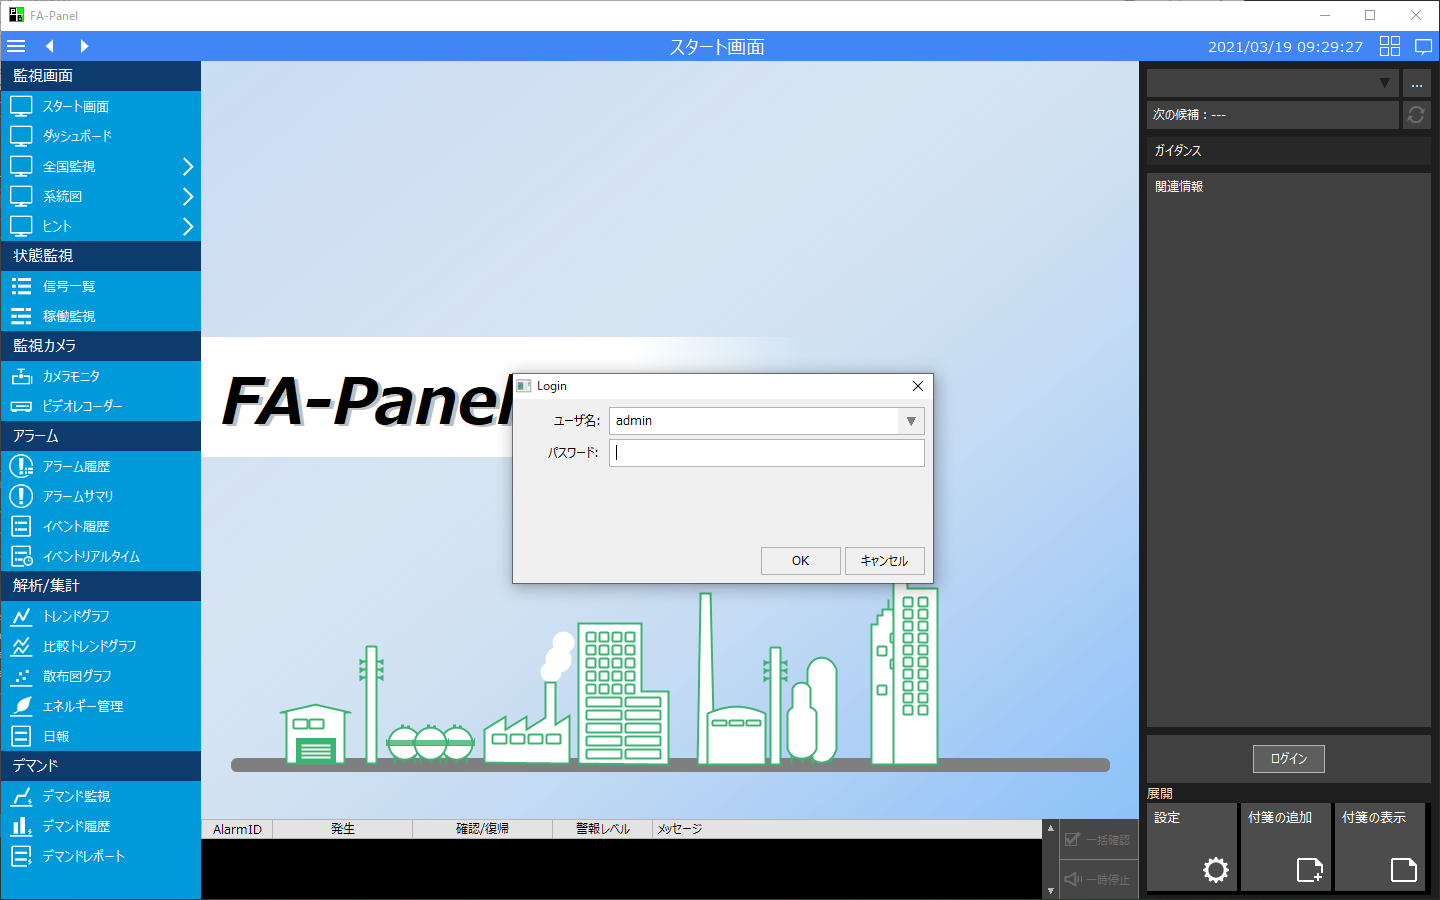1440x900 pixels.
Task: Open スタート画面 monitor icon in sidebar
Action: click(21, 106)
